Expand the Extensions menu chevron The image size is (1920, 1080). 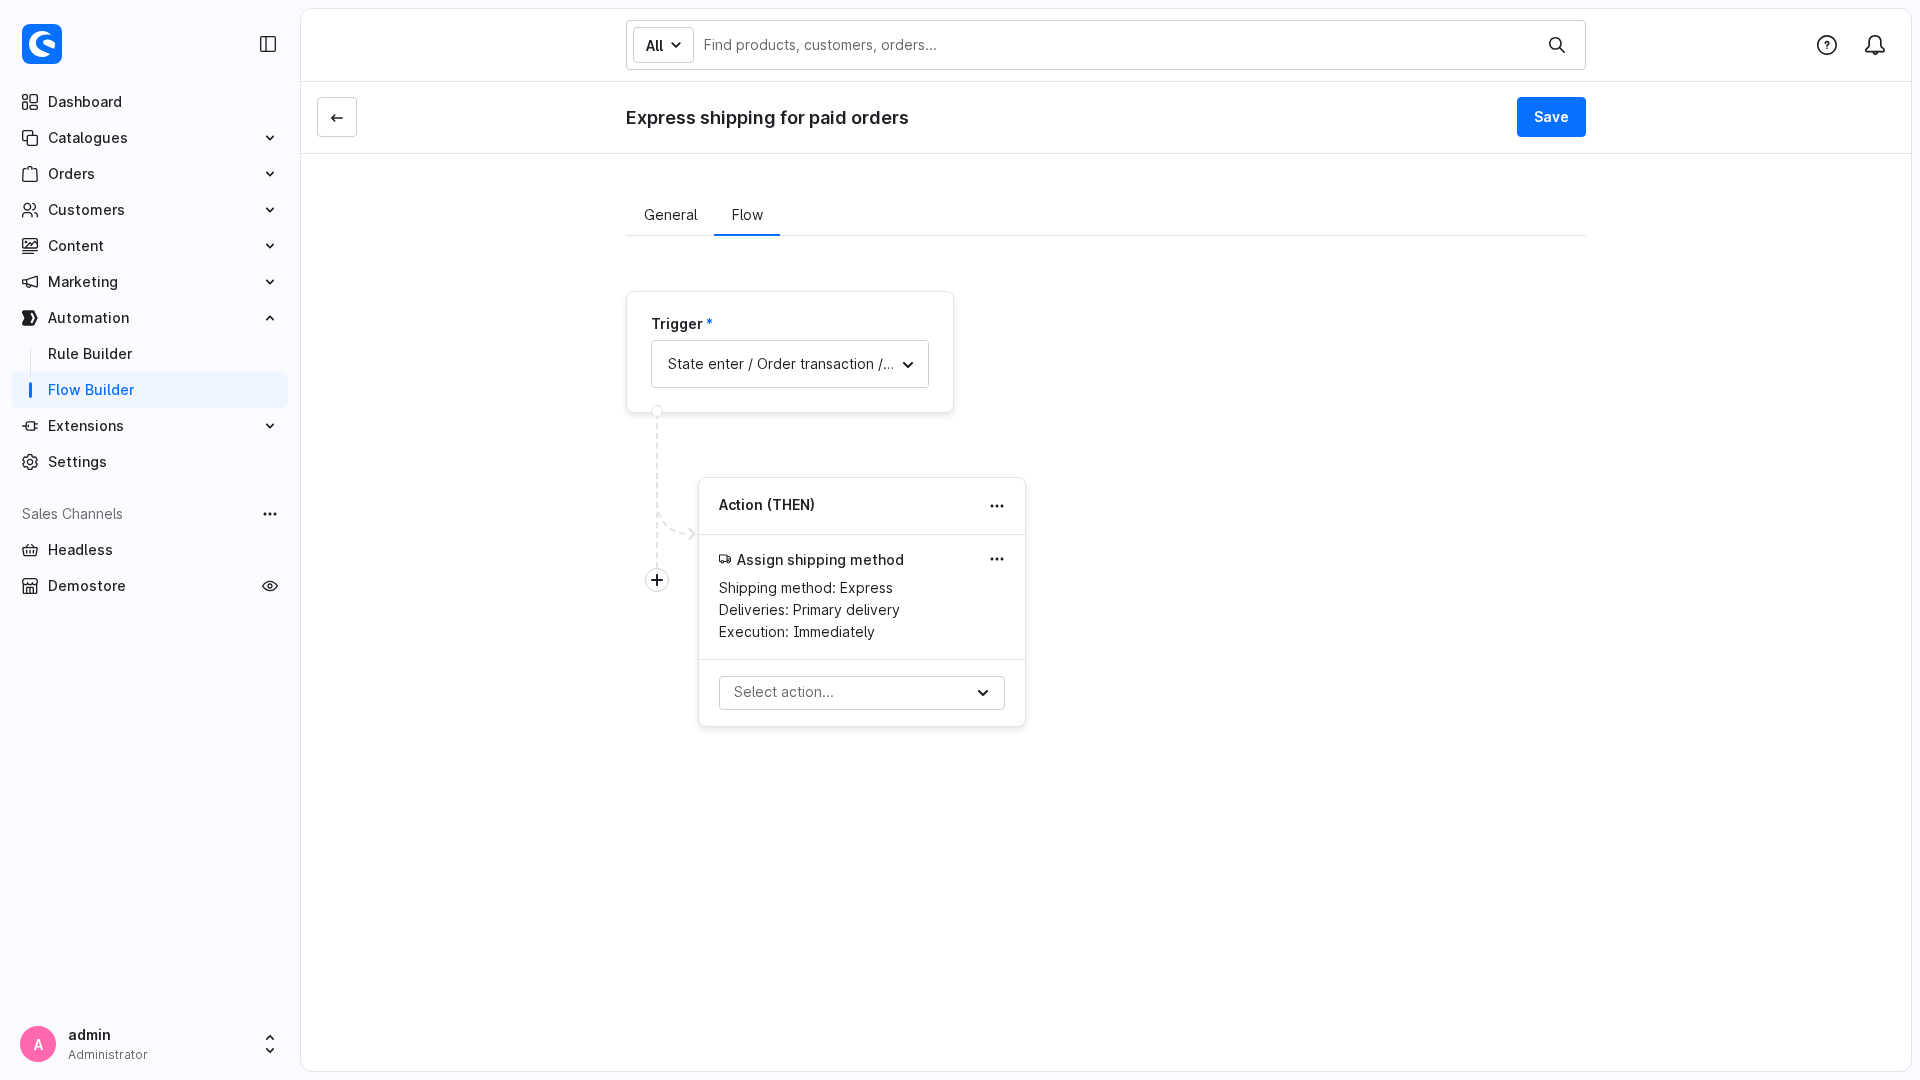(x=270, y=426)
